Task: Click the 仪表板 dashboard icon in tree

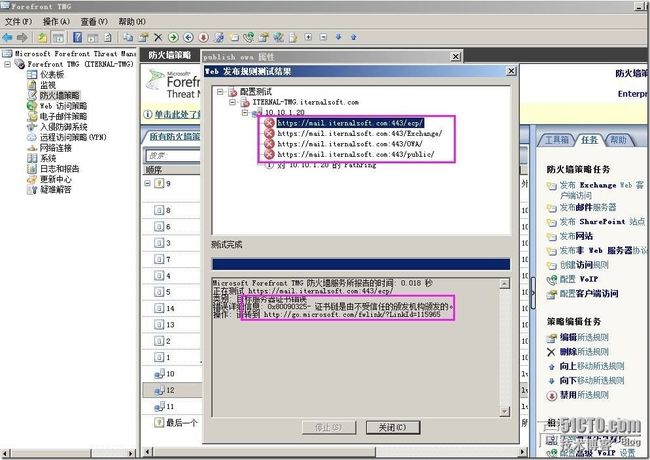Action: [x=32, y=75]
